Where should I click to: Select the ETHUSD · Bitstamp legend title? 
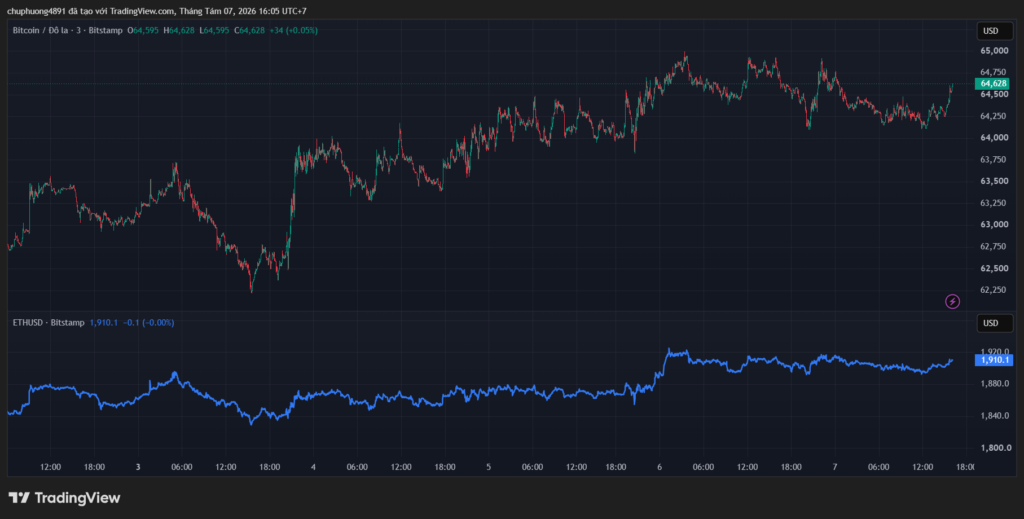pos(48,322)
